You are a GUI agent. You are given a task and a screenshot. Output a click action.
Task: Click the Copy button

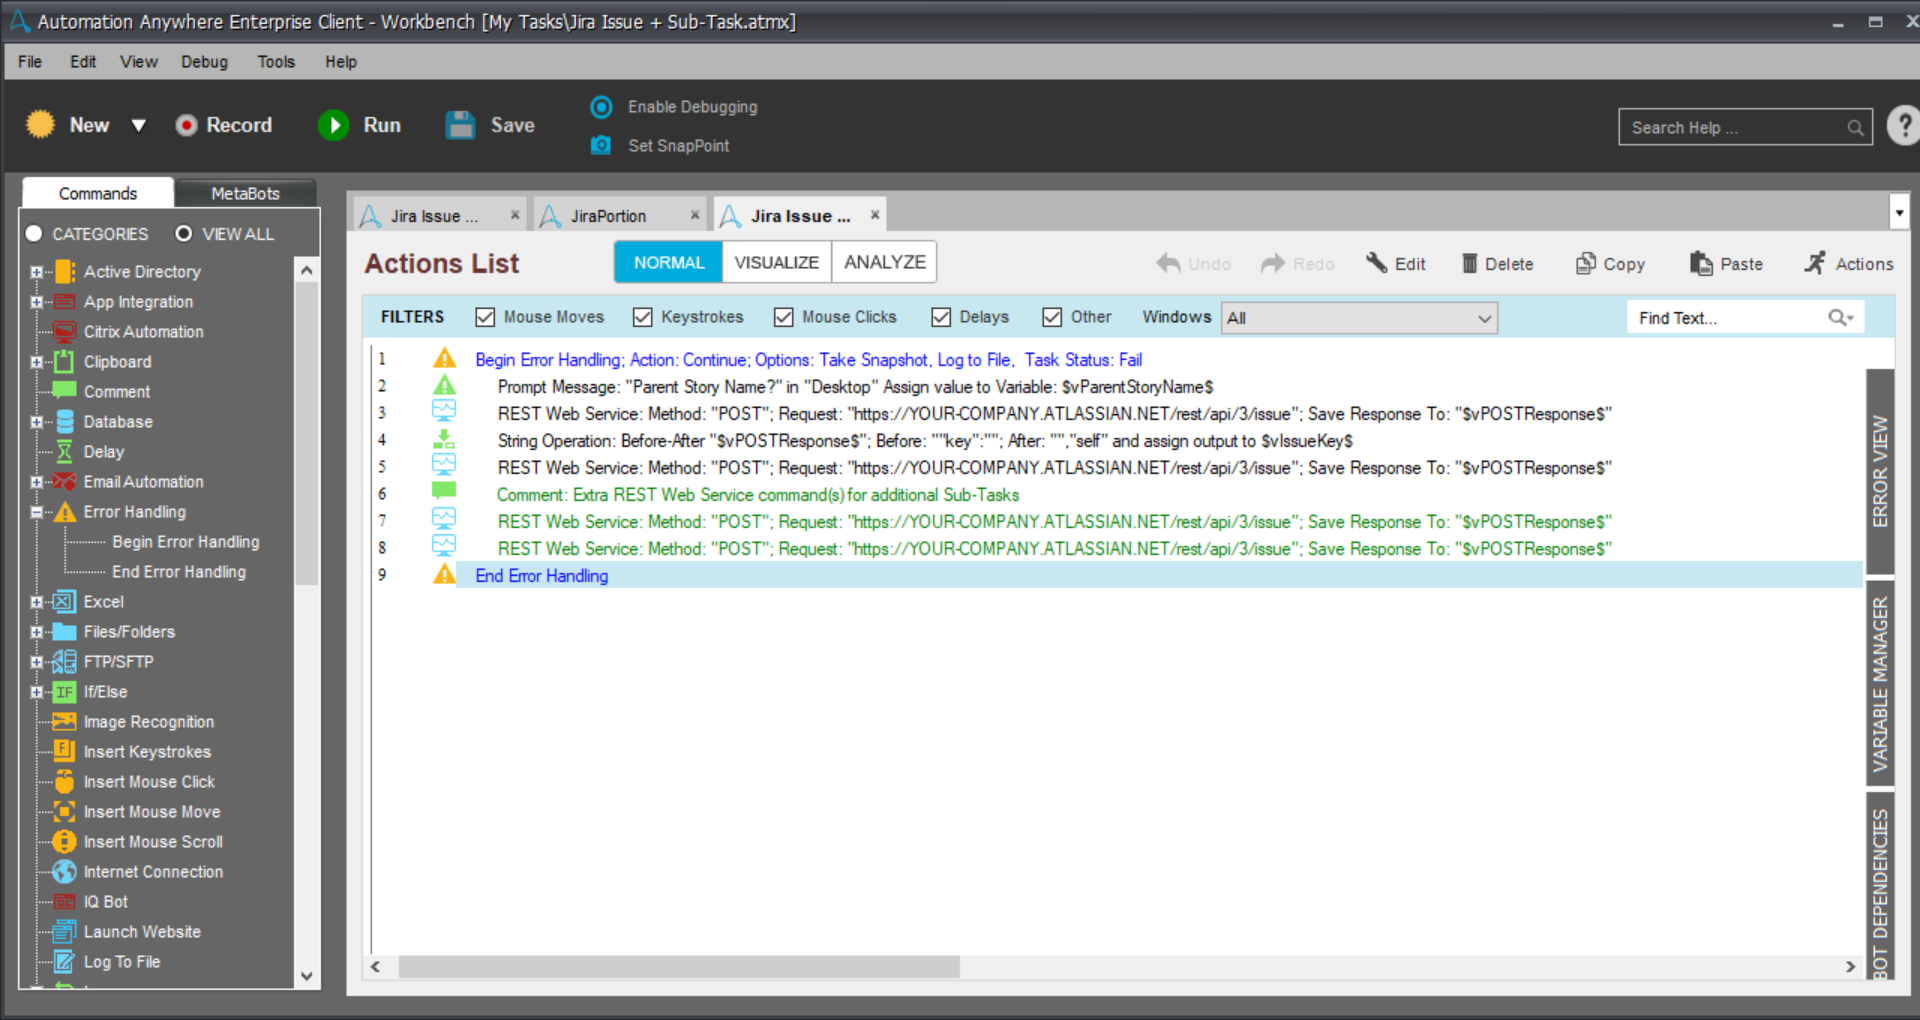tap(1610, 264)
